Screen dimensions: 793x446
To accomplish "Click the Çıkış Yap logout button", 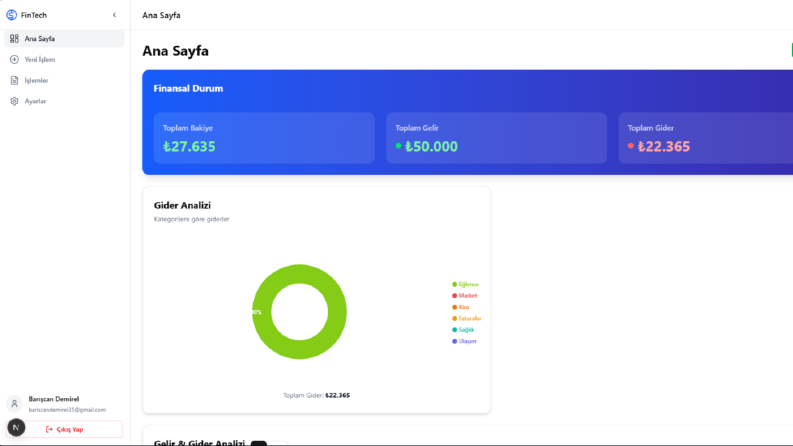I will (x=64, y=429).
